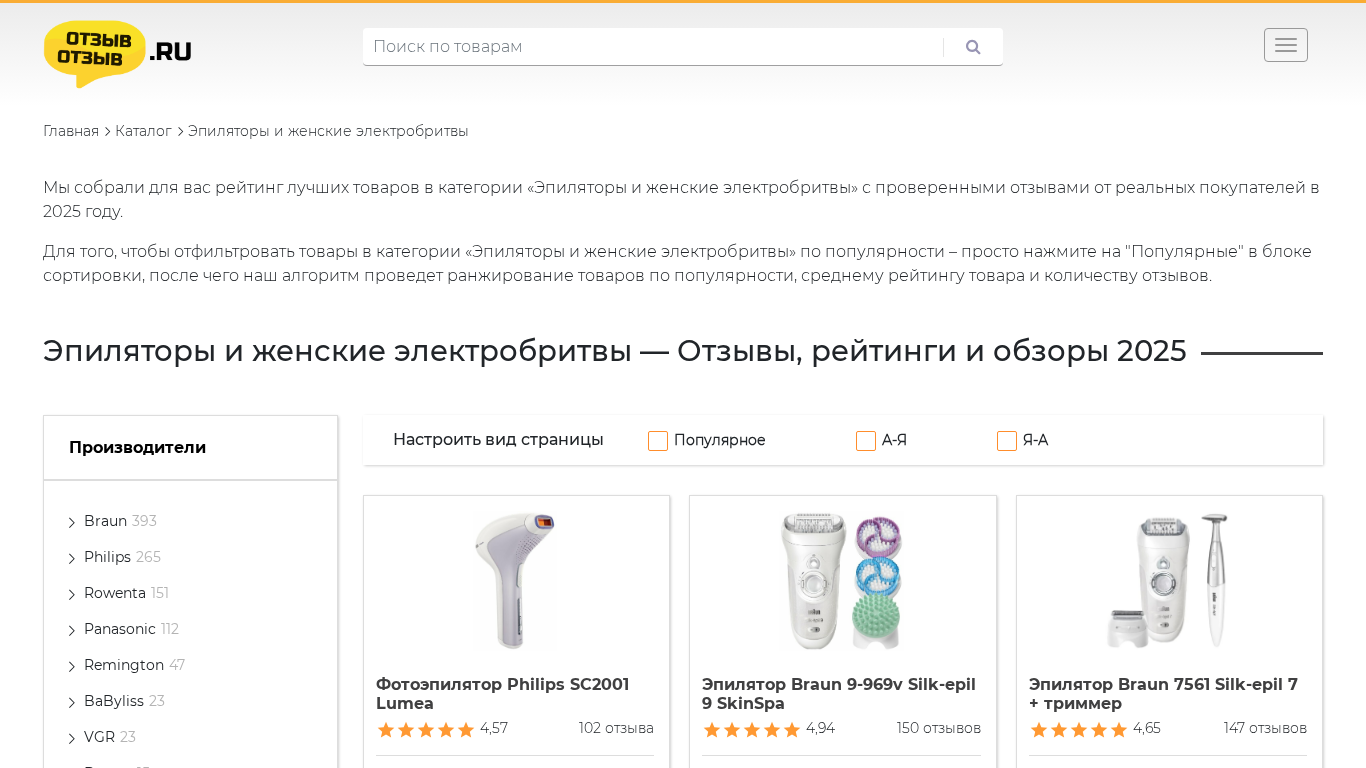This screenshot has height=768, width=1366.
Task: Click the star rating for Philips SC2001
Action: coord(426,730)
